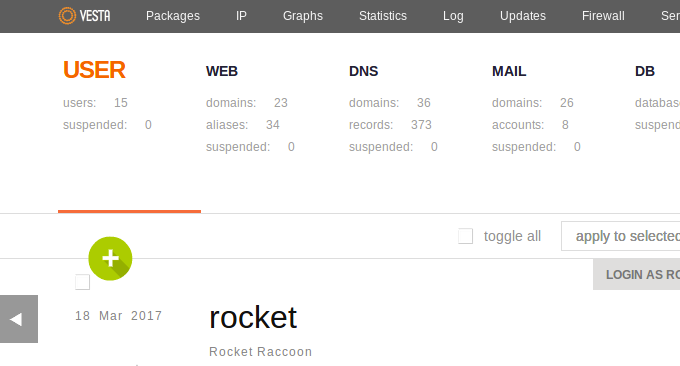Viewport: 680px width, 366px height.
Task: Click DNS domains: 36 text
Action: click(390, 103)
